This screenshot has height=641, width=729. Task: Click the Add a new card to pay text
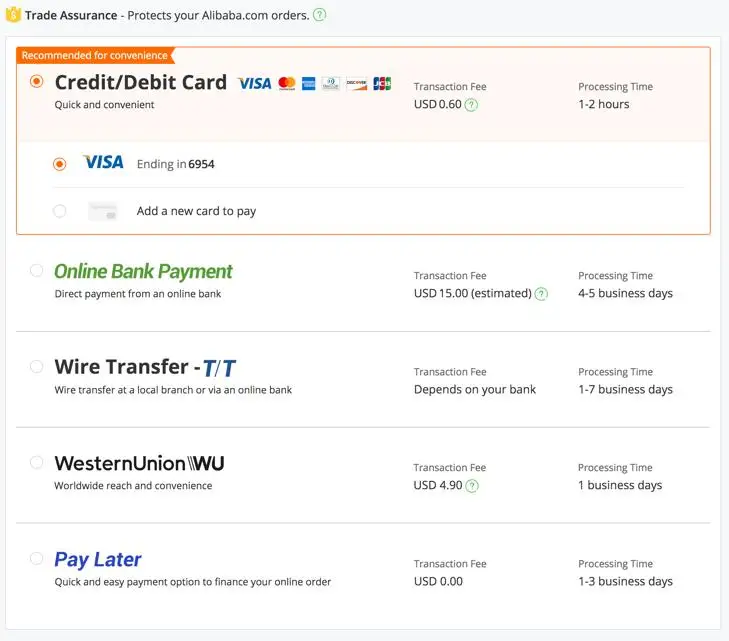pos(196,212)
